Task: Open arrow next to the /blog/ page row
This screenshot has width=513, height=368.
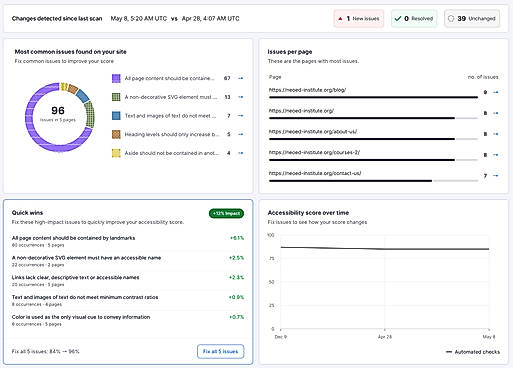Action: click(496, 92)
